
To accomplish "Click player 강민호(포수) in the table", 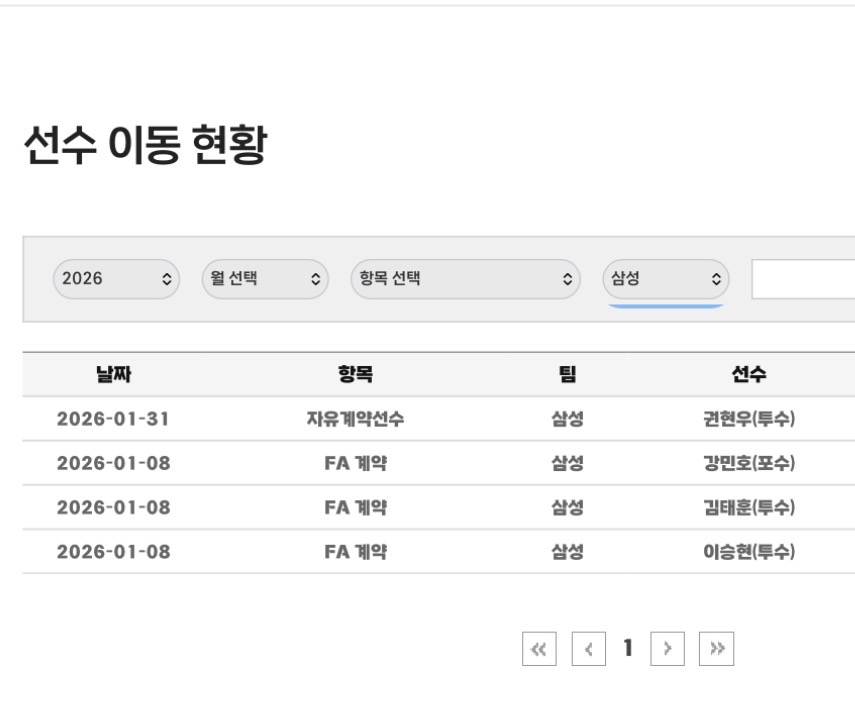I will (749, 463).
